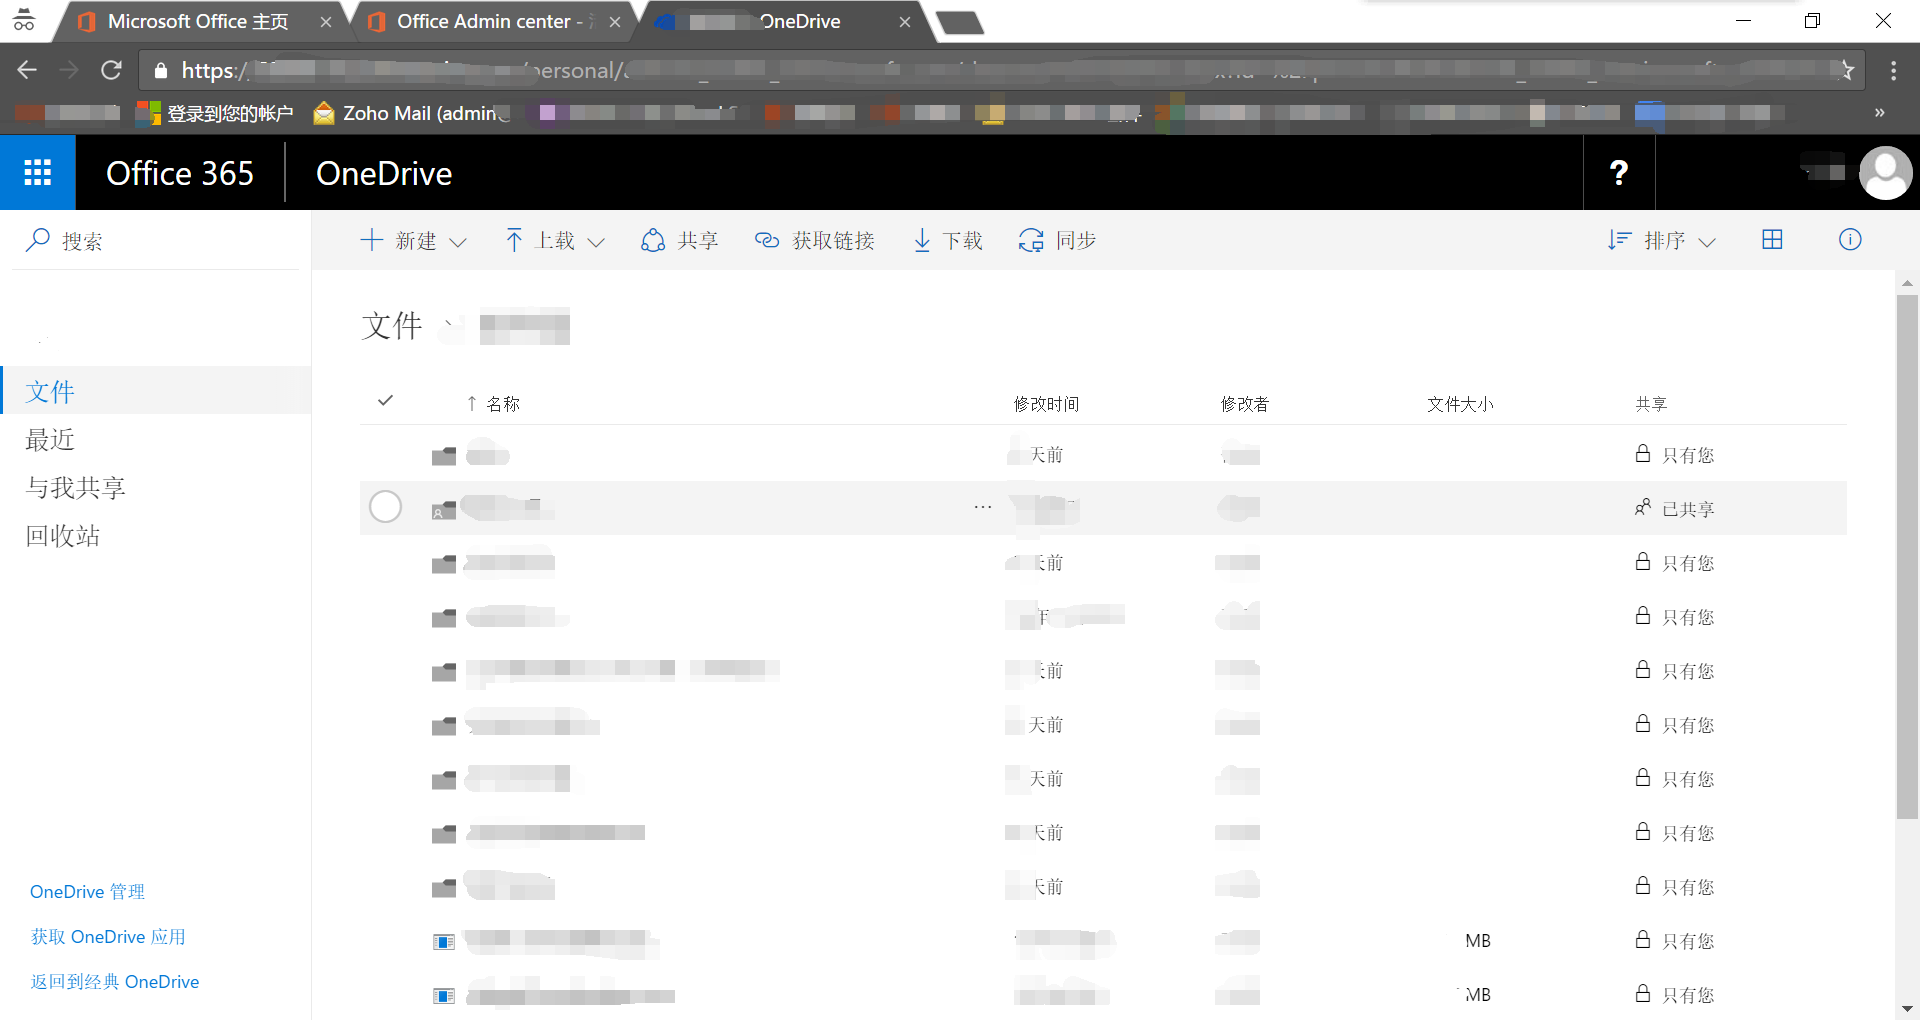Click the browser back arrow
Viewport: 1920px width, 1020px height.
27,70
